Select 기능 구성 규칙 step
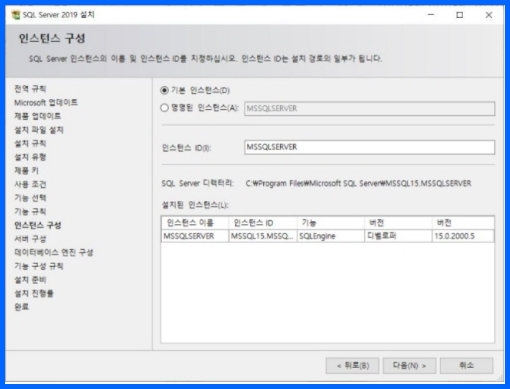The image size is (510, 389). tap(39, 266)
